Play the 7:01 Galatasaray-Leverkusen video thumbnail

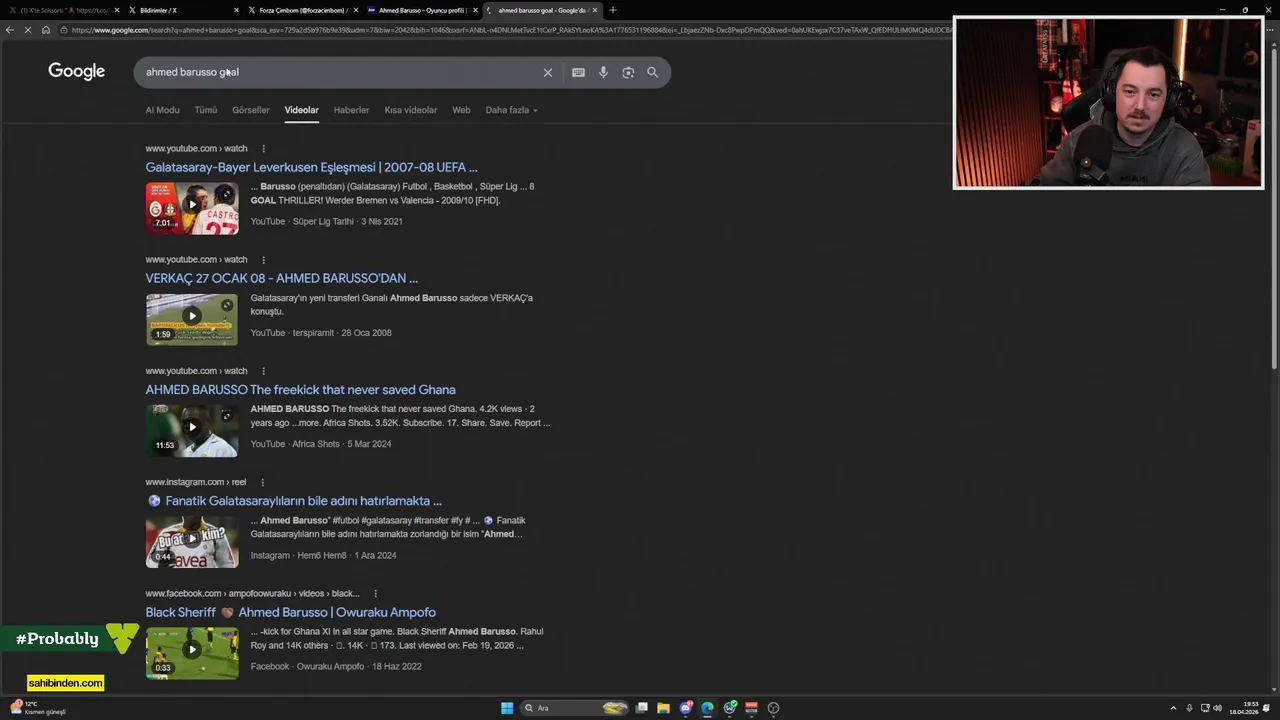pos(192,208)
